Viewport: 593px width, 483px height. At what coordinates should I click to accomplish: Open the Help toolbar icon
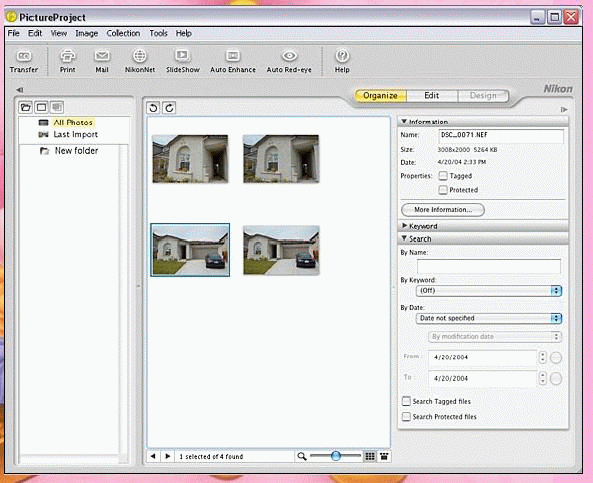pos(342,61)
